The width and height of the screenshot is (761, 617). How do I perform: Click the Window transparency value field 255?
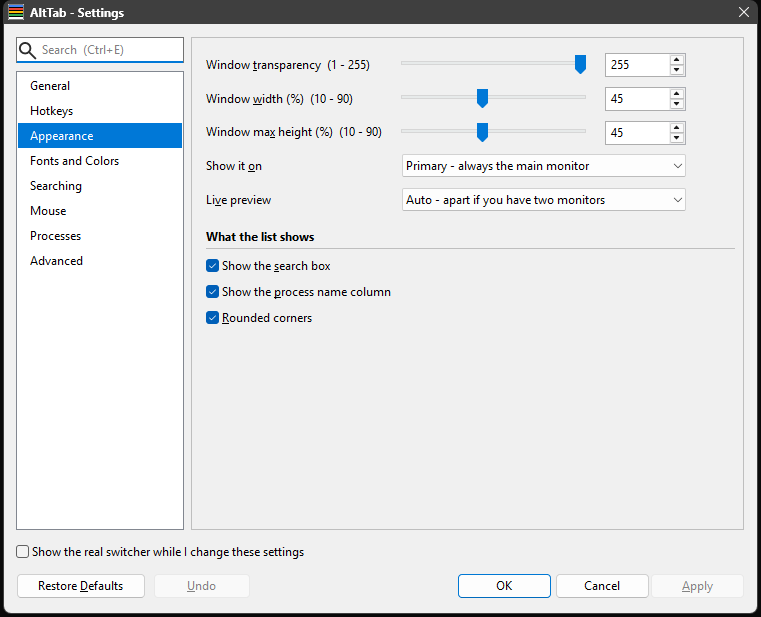click(638, 65)
